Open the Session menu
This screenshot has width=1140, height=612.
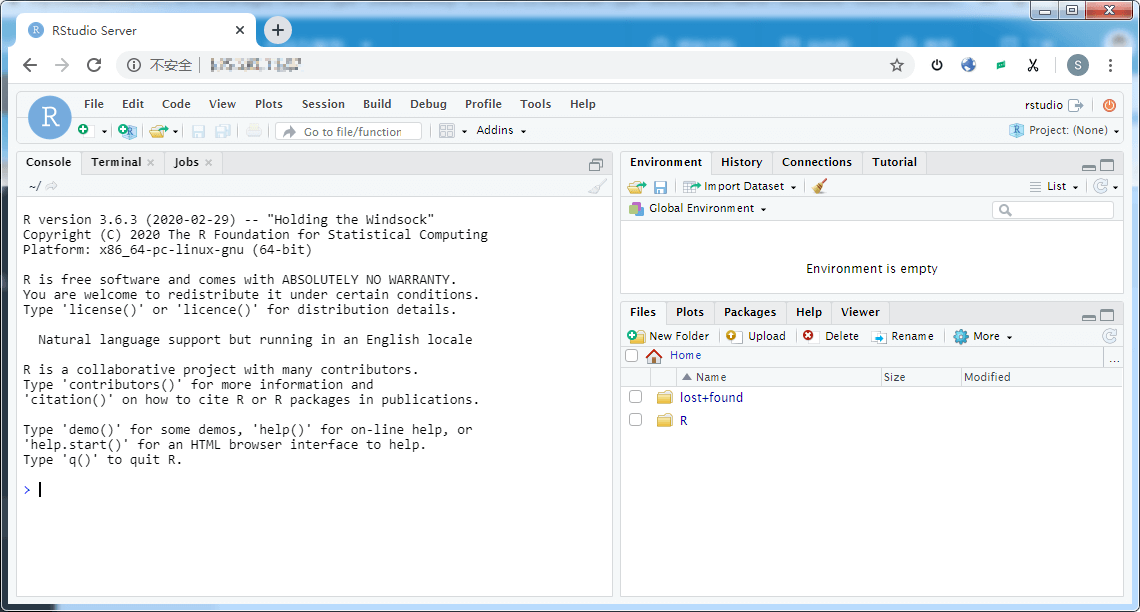(324, 104)
